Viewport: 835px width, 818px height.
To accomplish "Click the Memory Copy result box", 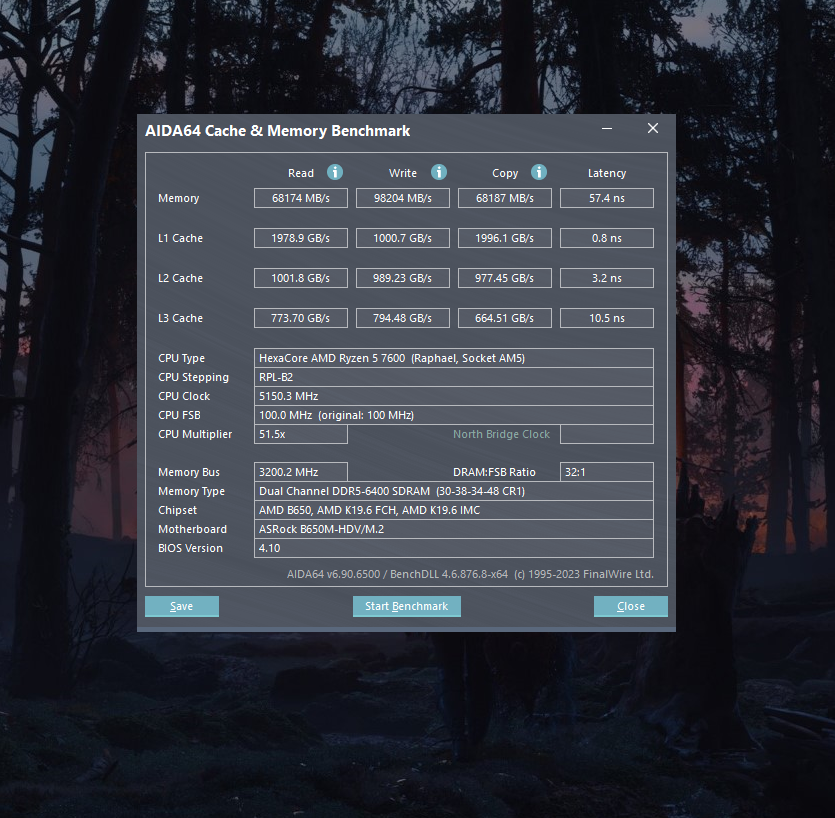I will point(504,198).
